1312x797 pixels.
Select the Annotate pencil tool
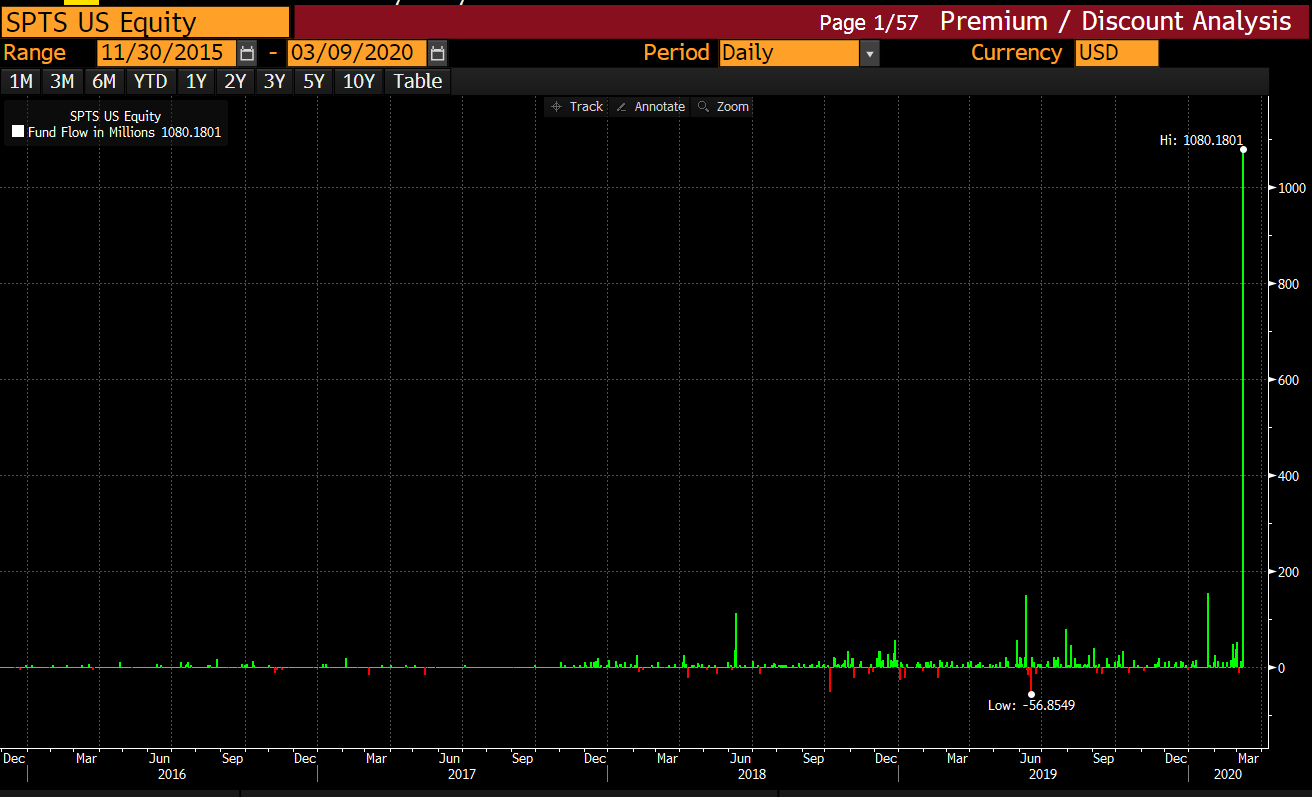650,106
